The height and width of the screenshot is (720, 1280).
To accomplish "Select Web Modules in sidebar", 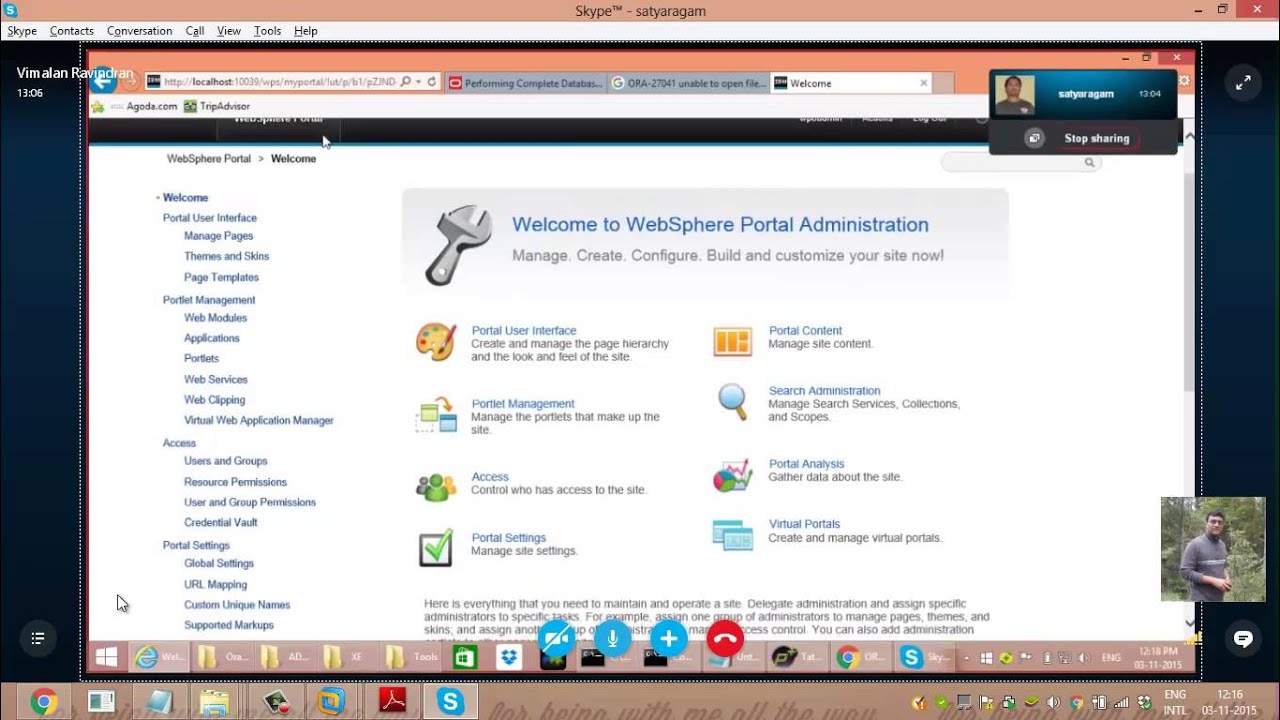I will point(216,318).
